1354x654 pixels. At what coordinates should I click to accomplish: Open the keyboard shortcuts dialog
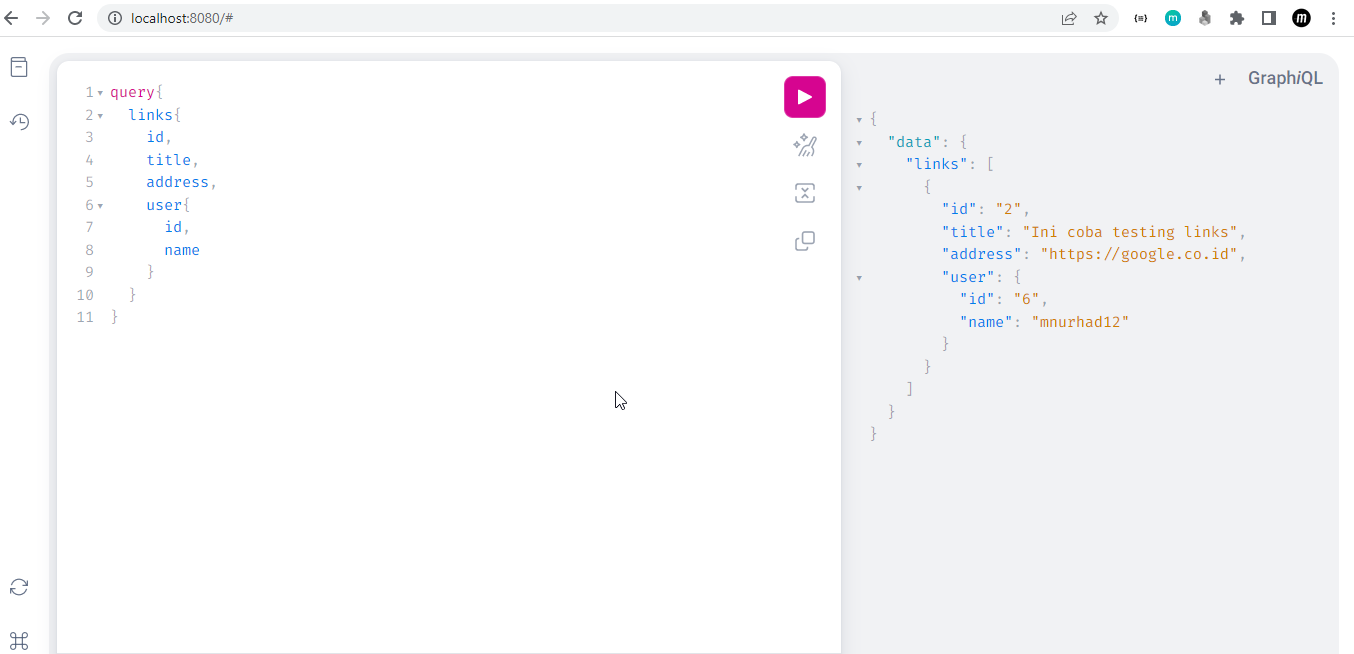(19, 641)
